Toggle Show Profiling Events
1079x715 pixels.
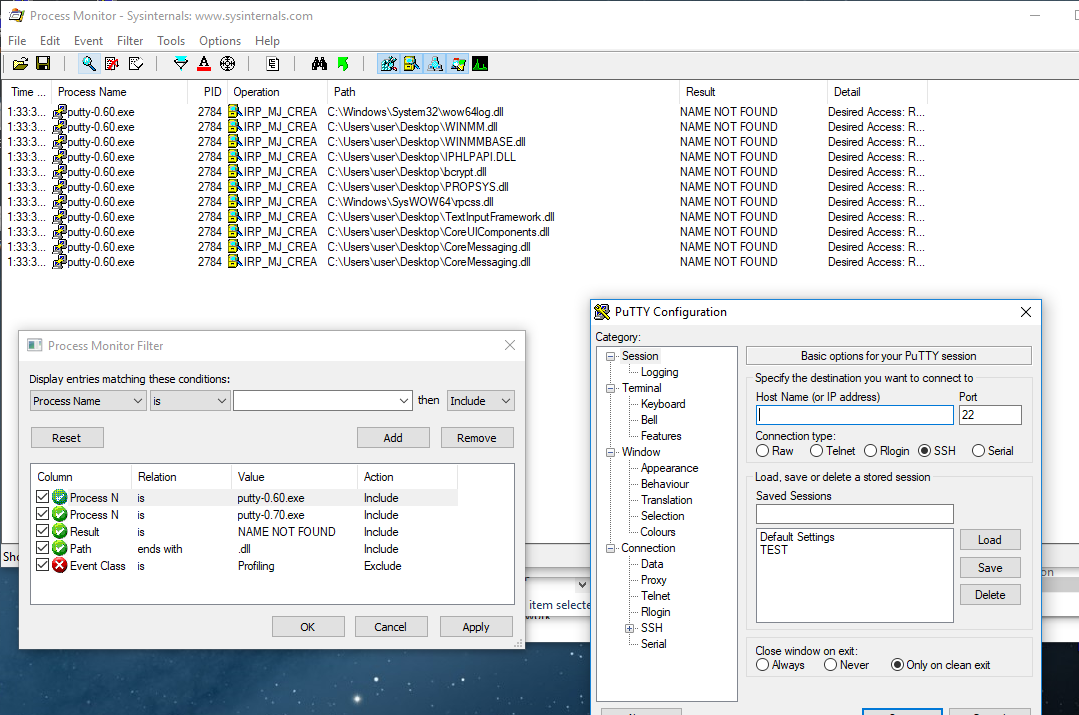480,63
